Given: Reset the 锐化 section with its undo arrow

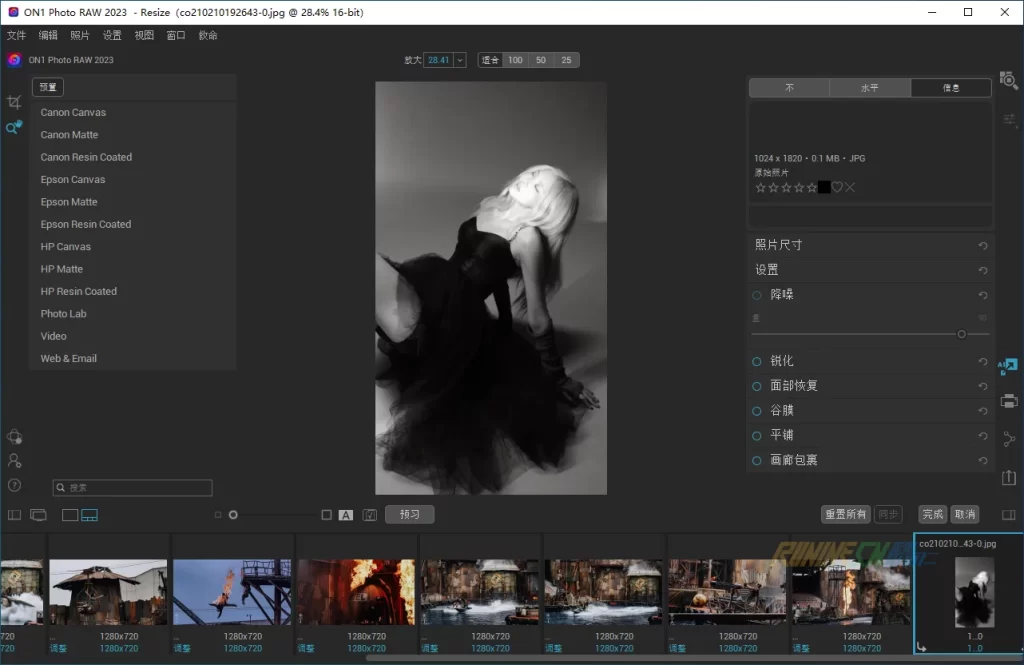Looking at the screenshot, I should (983, 361).
